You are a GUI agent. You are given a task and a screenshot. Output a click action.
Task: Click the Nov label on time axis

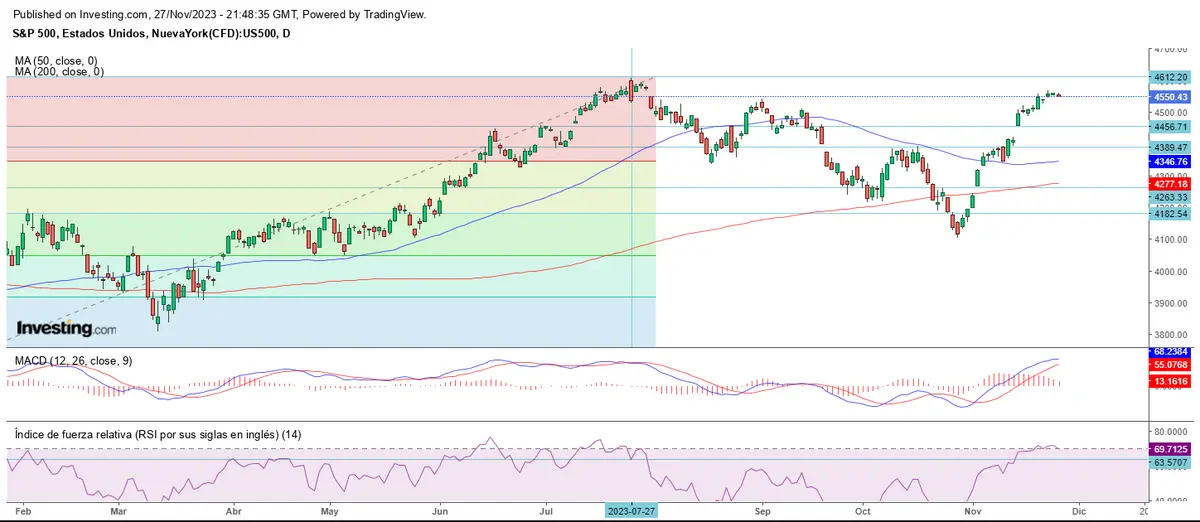pyautogui.click(x=971, y=510)
